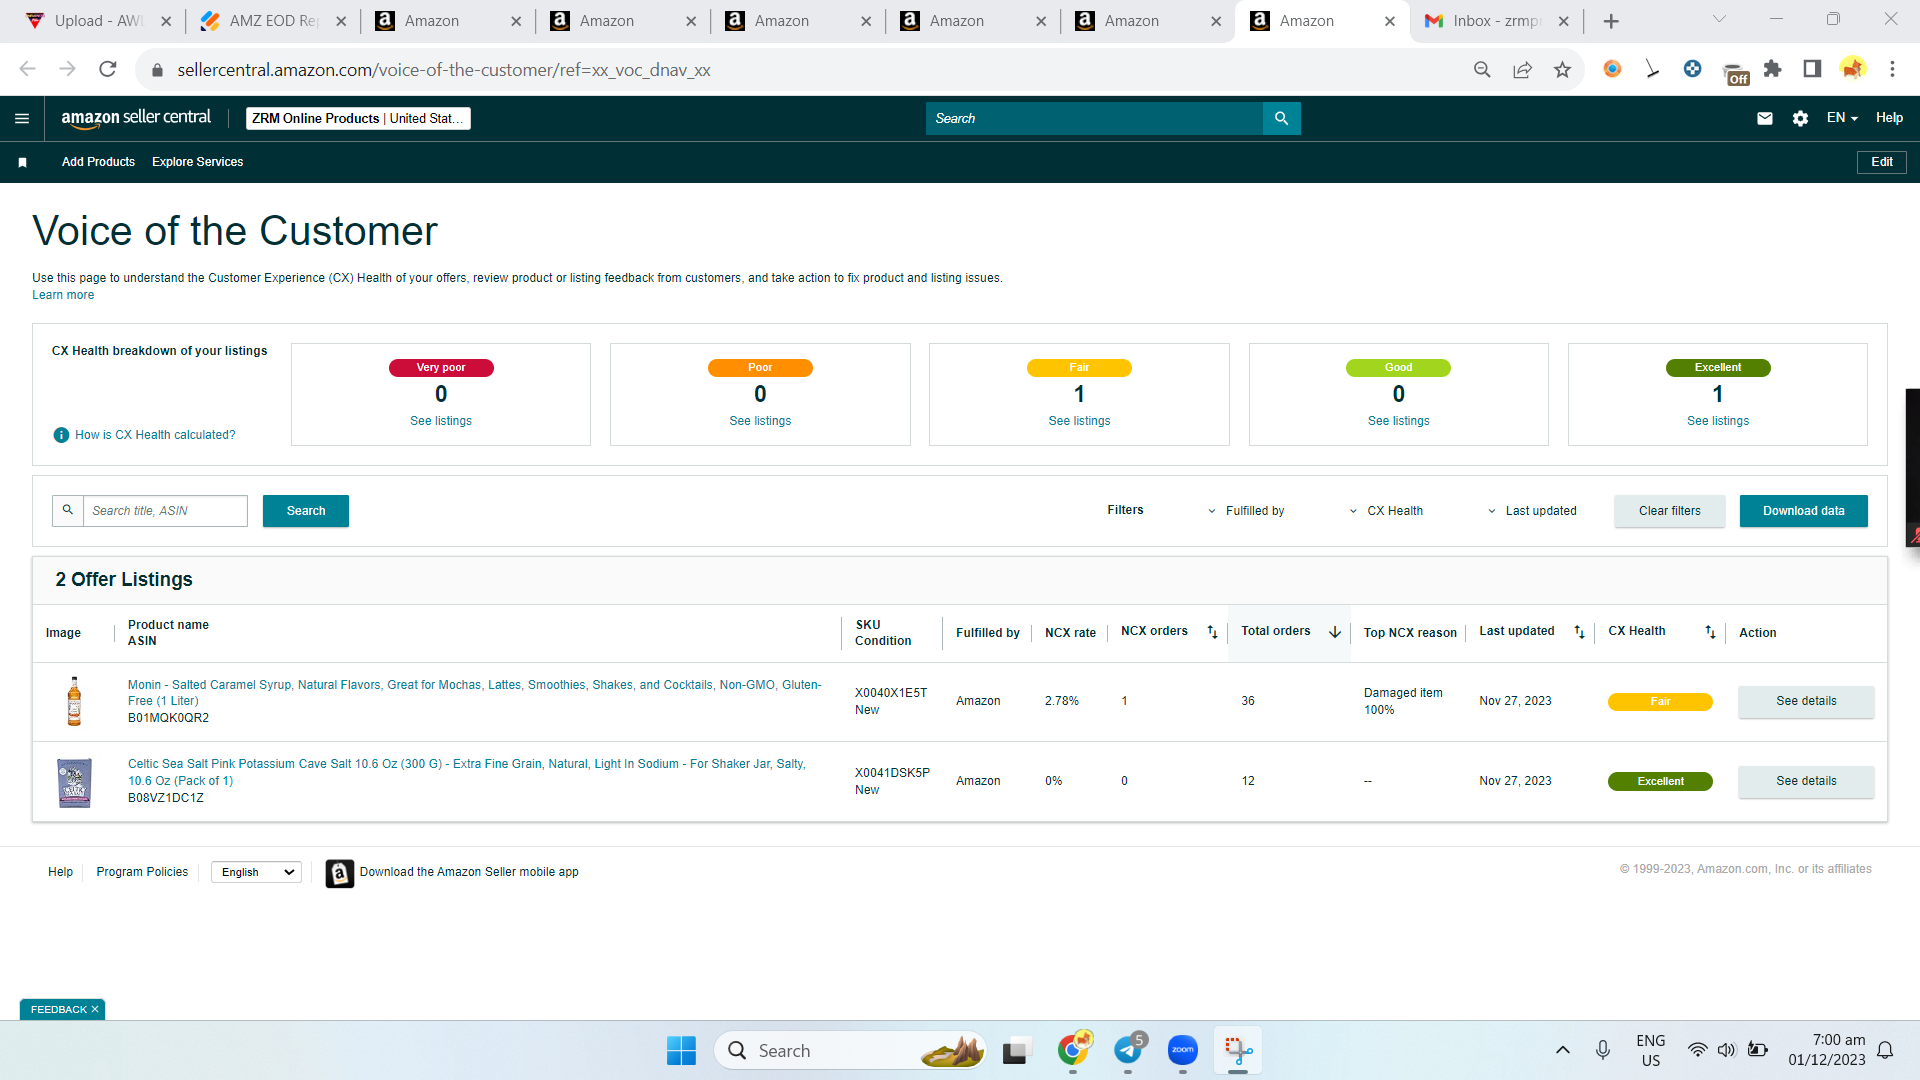
Task: Open Snipping Tool from the taskbar
Action: click(x=1238, y=1050)
